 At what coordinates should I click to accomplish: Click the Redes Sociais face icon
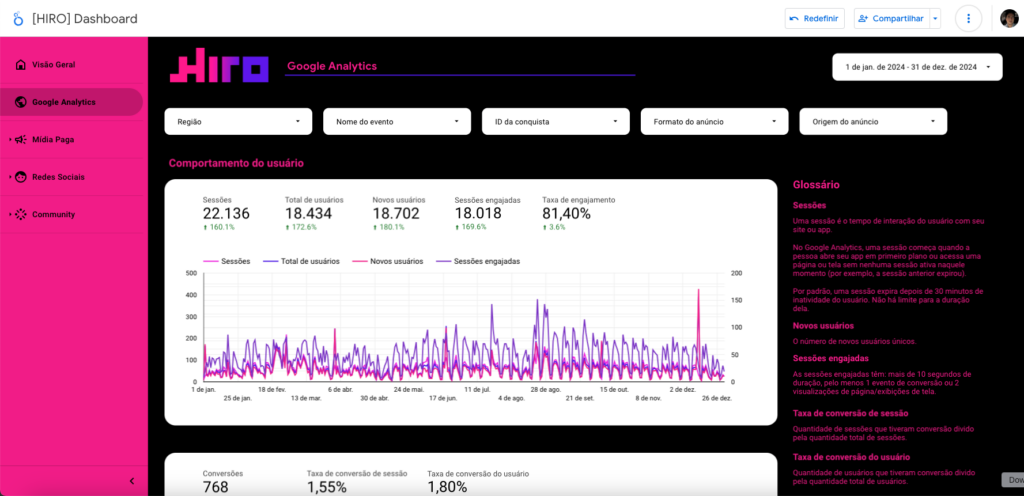click(20, 177)
